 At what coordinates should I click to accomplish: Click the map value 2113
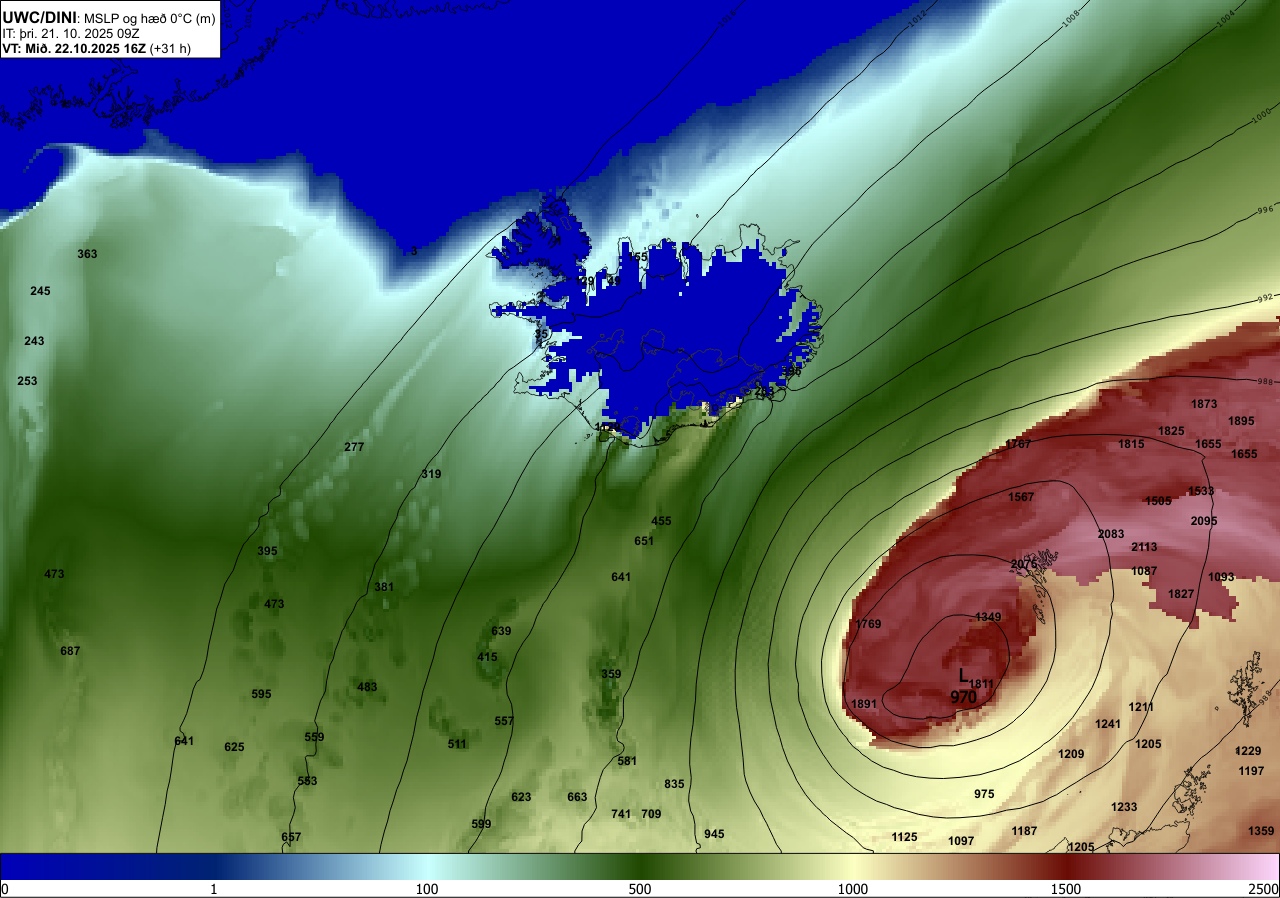(1144, 547)
